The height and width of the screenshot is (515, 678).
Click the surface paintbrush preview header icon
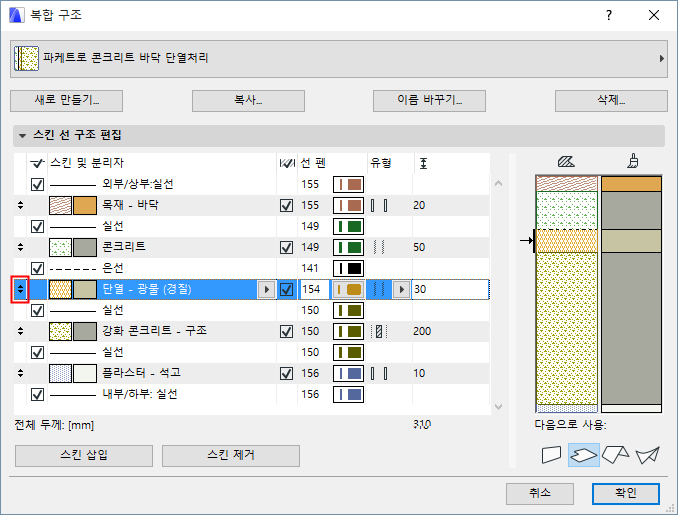coord(633,161)
